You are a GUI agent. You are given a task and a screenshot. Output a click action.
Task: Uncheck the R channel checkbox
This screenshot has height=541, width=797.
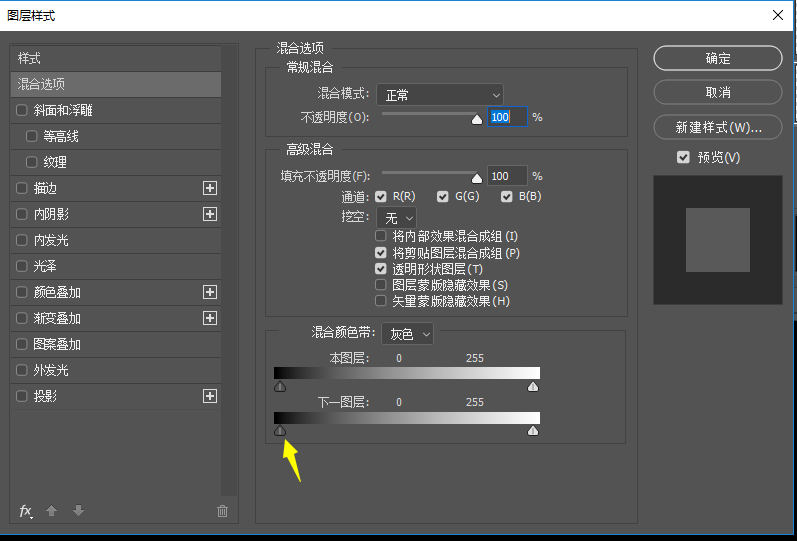click(380, 197)
